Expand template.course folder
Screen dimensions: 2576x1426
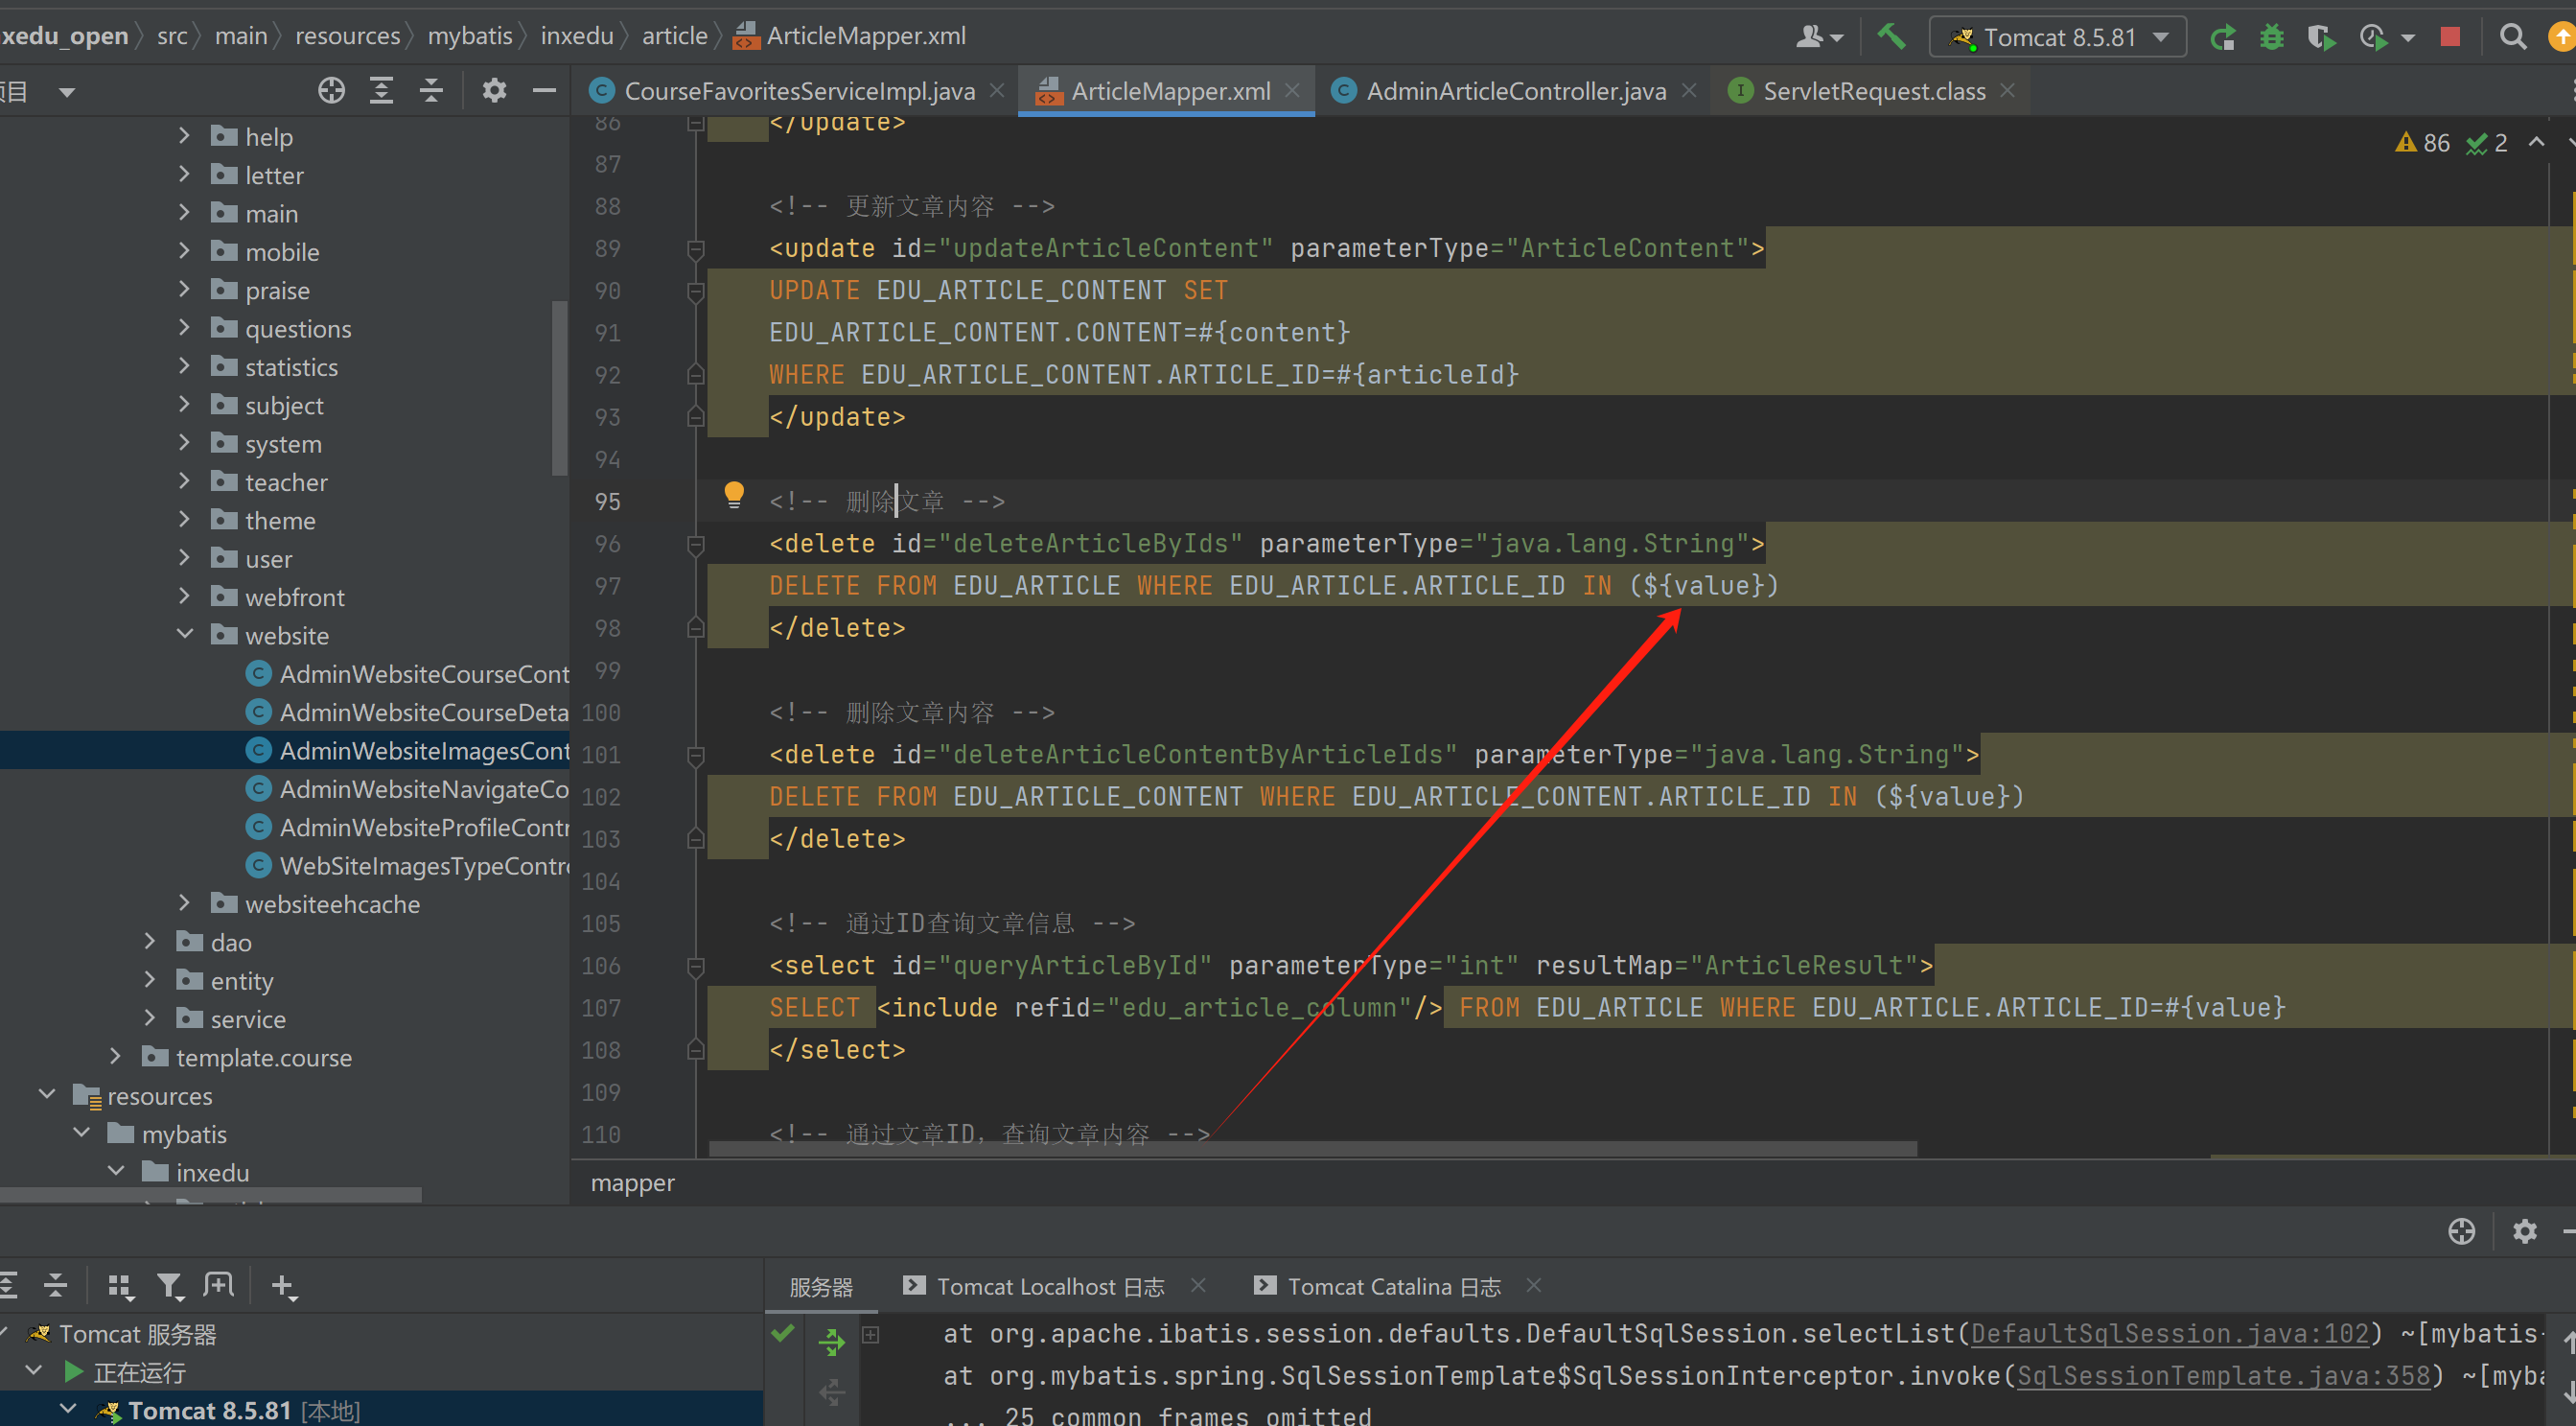tap(115, 1056)
